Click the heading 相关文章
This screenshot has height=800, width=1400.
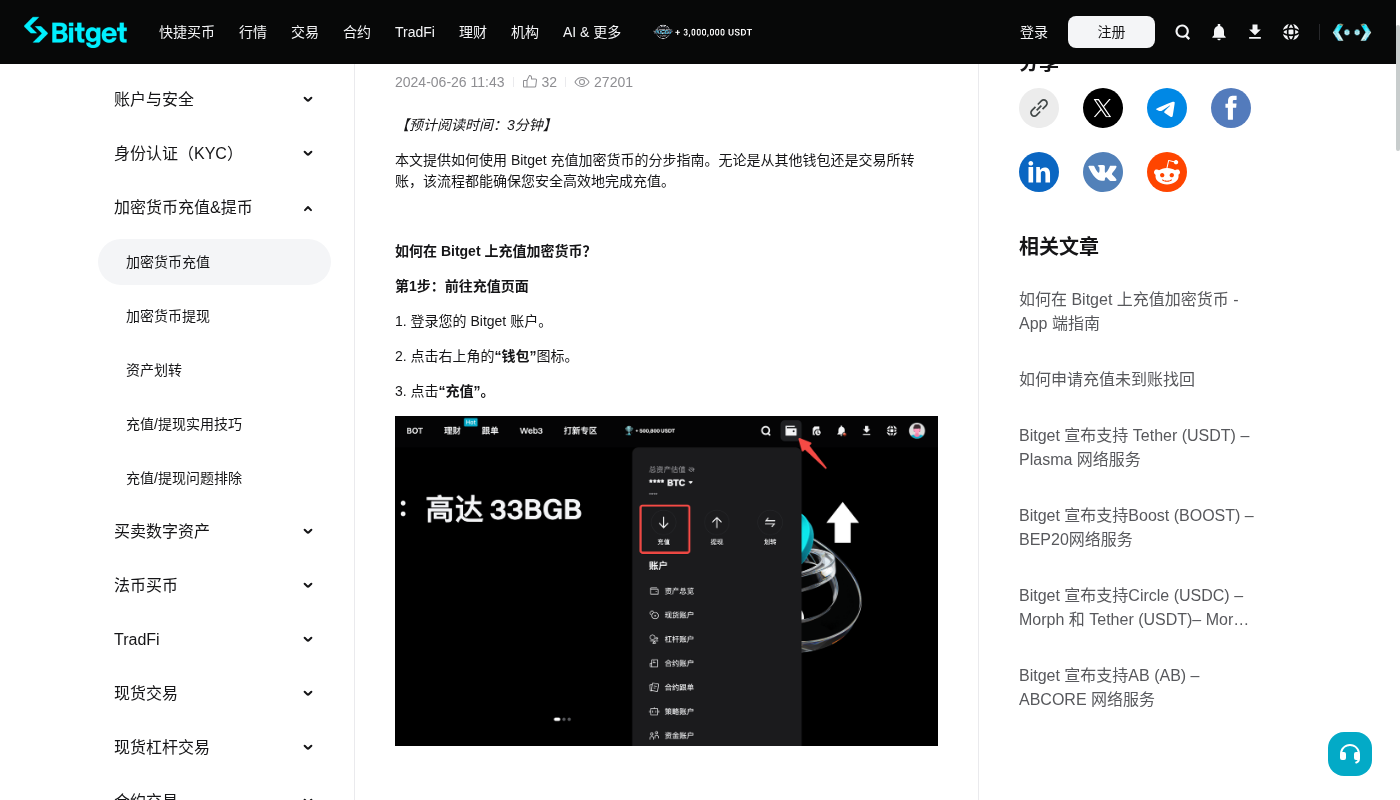click(1059, 246)
